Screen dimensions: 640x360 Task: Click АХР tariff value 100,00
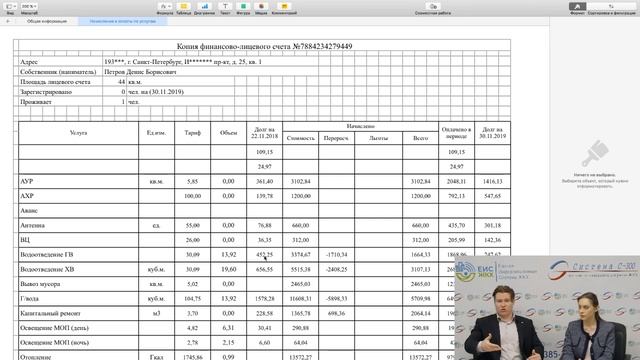(193, 196)
